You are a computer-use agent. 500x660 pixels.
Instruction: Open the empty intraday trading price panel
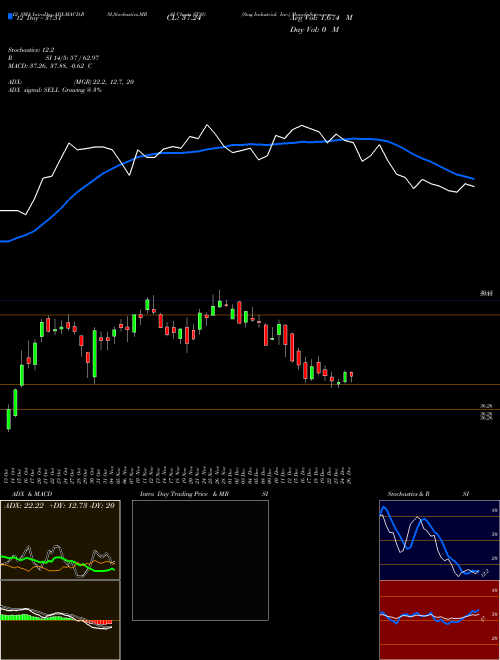tap(200, 560)
